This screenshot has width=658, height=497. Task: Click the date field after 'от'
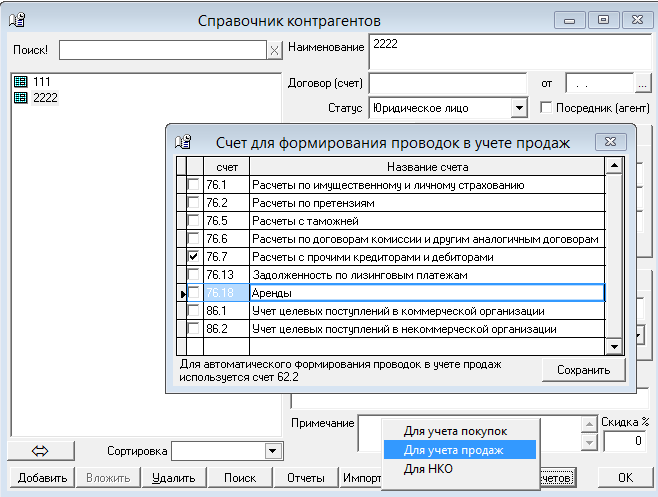point(599,84)
